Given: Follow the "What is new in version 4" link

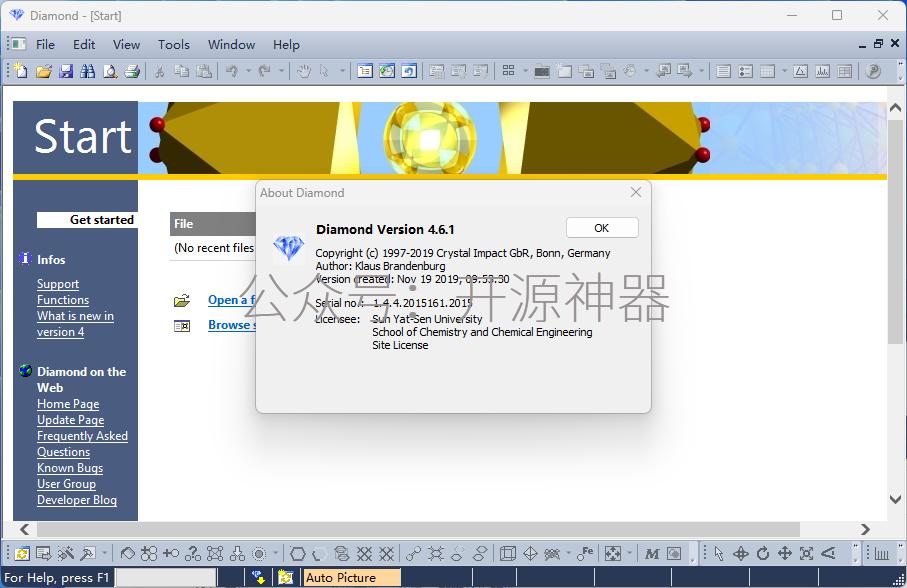Looking at the screenshot, I should pyautogui.click(x=75, y=324).
